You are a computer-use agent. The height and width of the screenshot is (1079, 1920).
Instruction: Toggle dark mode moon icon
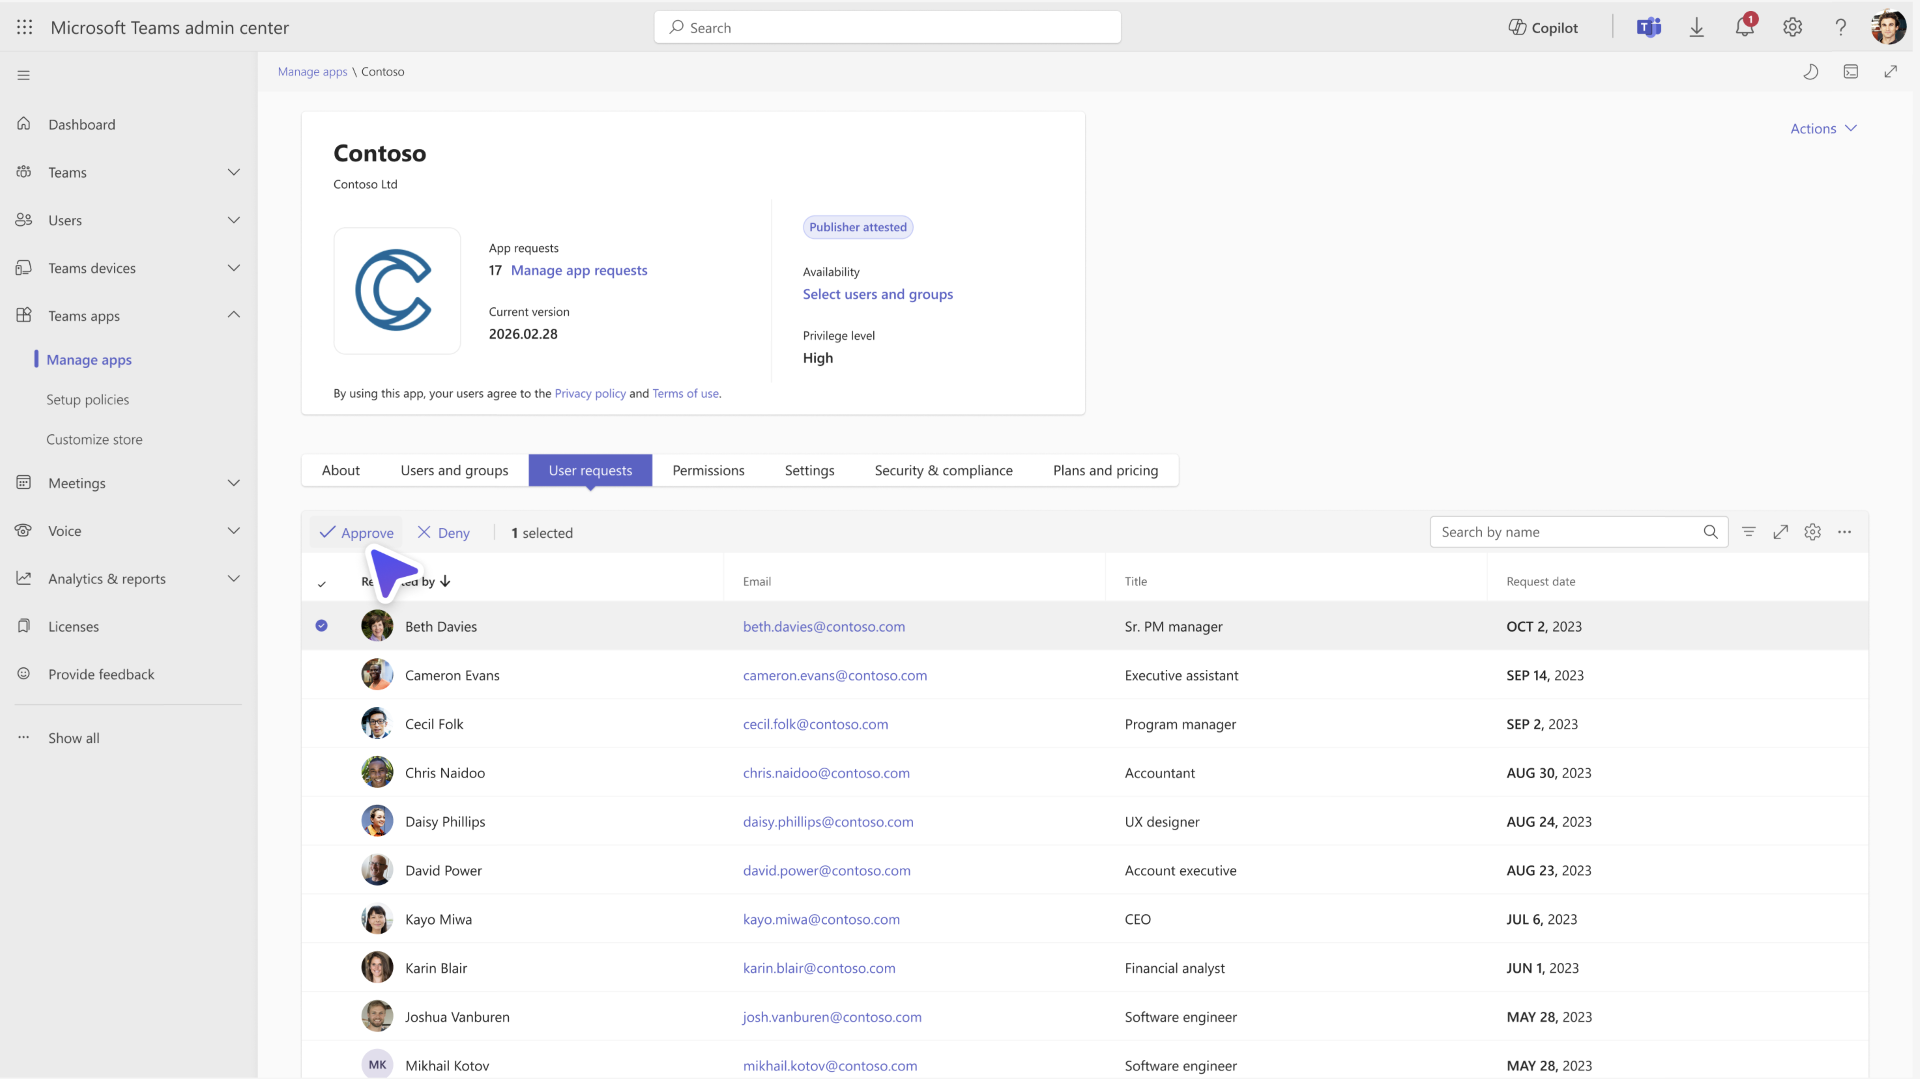1811,72
